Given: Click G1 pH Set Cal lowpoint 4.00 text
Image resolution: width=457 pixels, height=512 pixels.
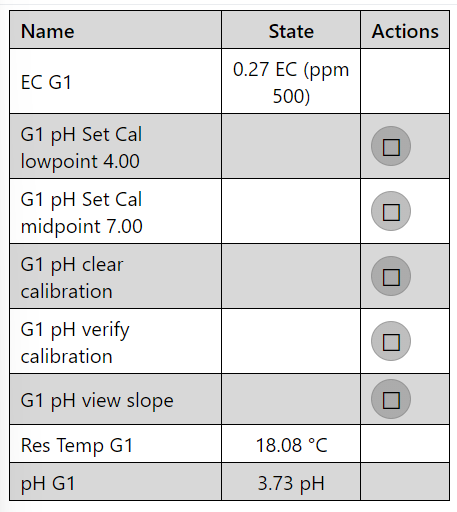Looking at the screenshot, I should click(x=81, y=148).
